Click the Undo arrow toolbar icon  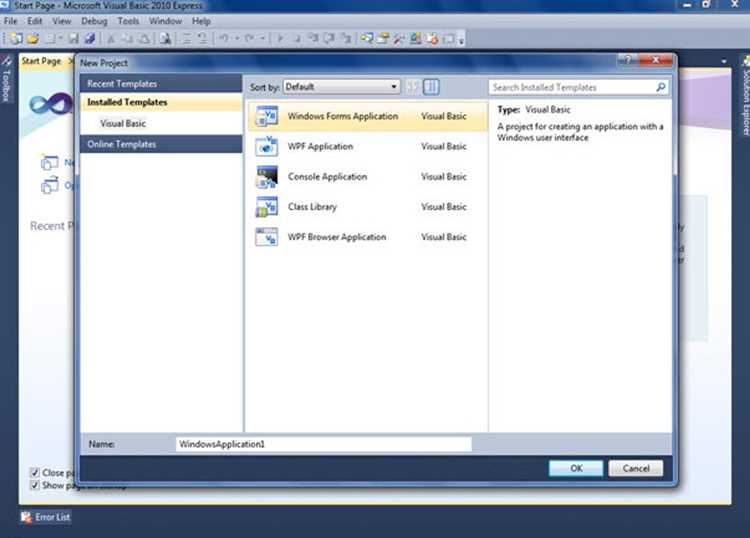(x=224, y=39)
